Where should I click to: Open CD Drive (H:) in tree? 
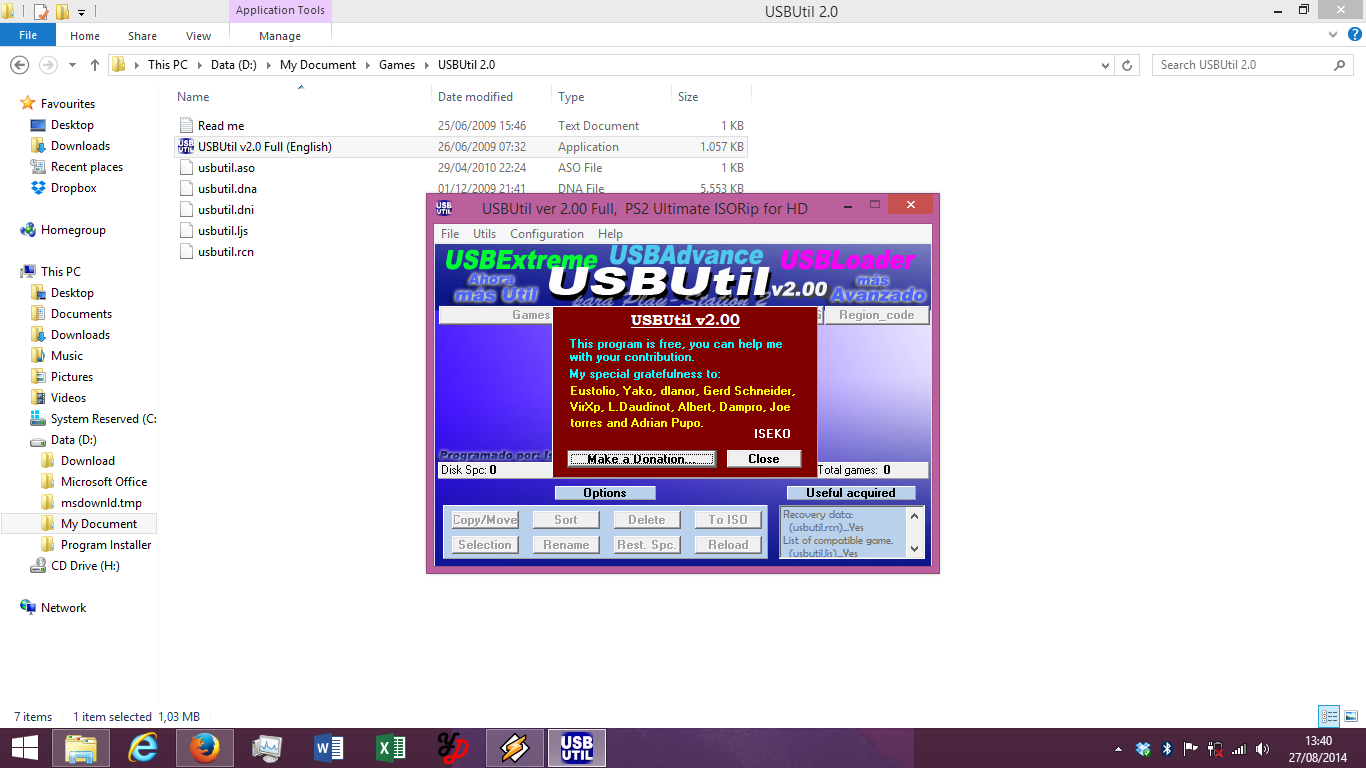85,566
